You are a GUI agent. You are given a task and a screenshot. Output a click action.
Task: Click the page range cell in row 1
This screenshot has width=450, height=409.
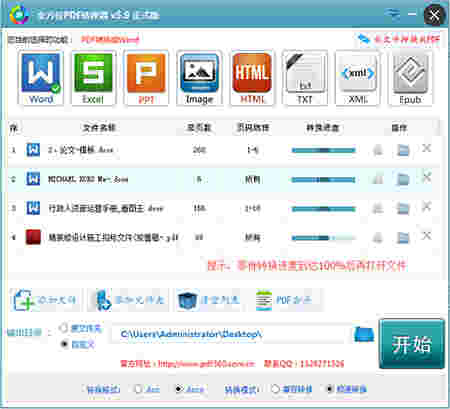(x=252, y=150)
